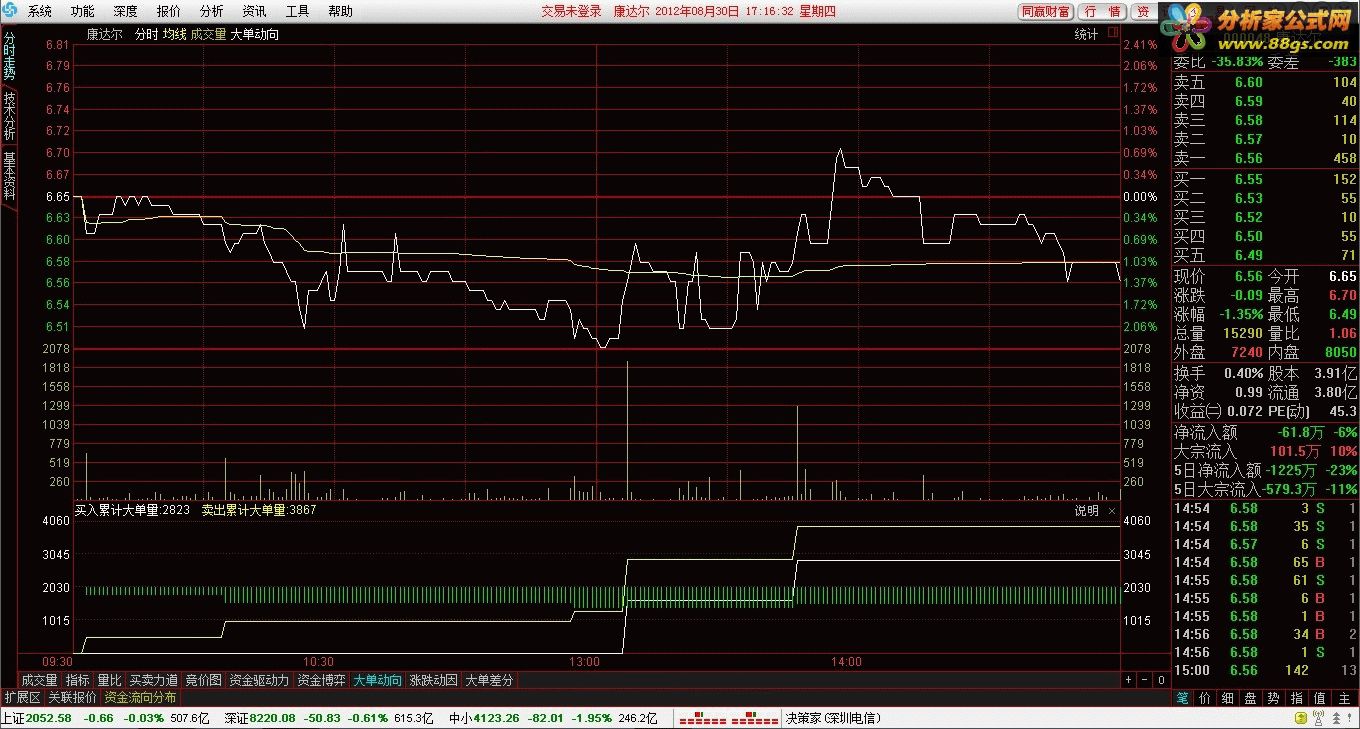Screen dimensions: 1360x729
Task: Click the 大单动向 label in chart header
Action: click(x=254, y=34)
